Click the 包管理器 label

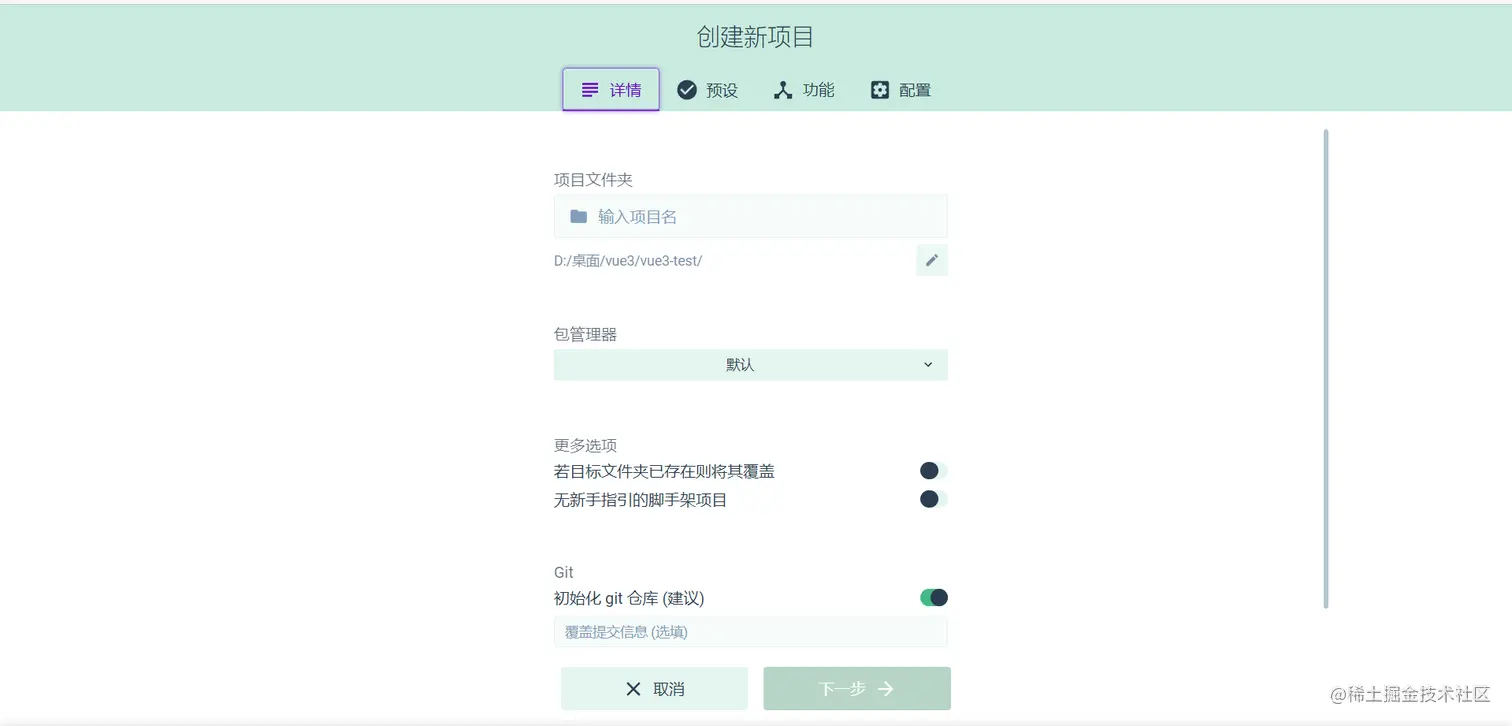(585, 334)
